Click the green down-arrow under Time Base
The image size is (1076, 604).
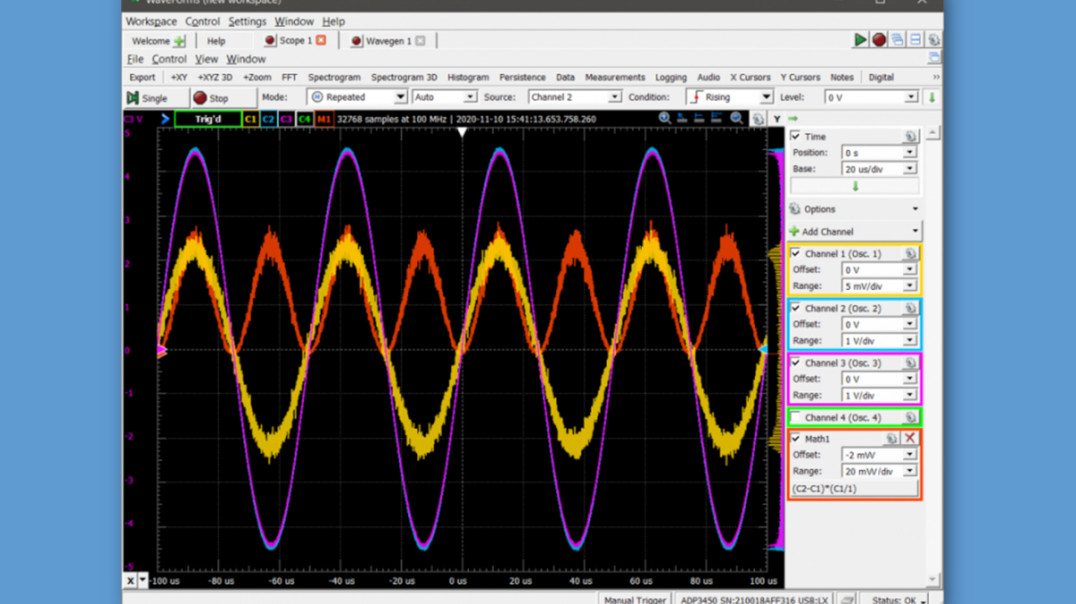click(855, 186)
